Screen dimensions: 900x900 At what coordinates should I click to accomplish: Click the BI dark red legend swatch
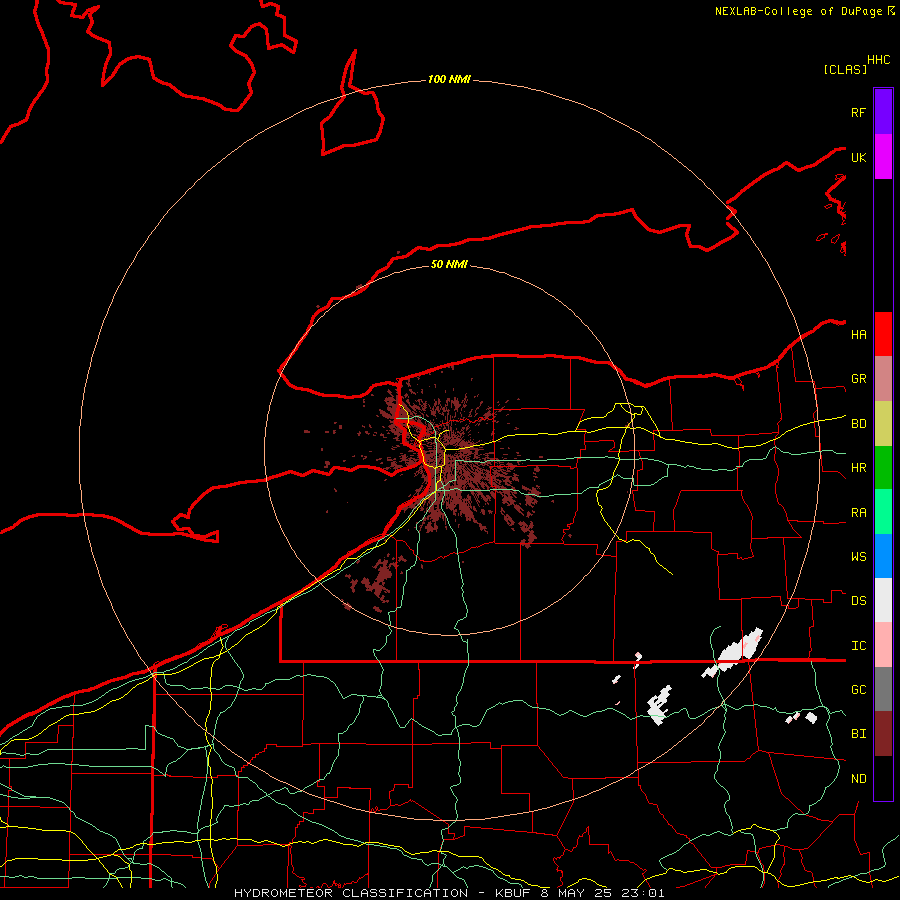coord(883,734)
